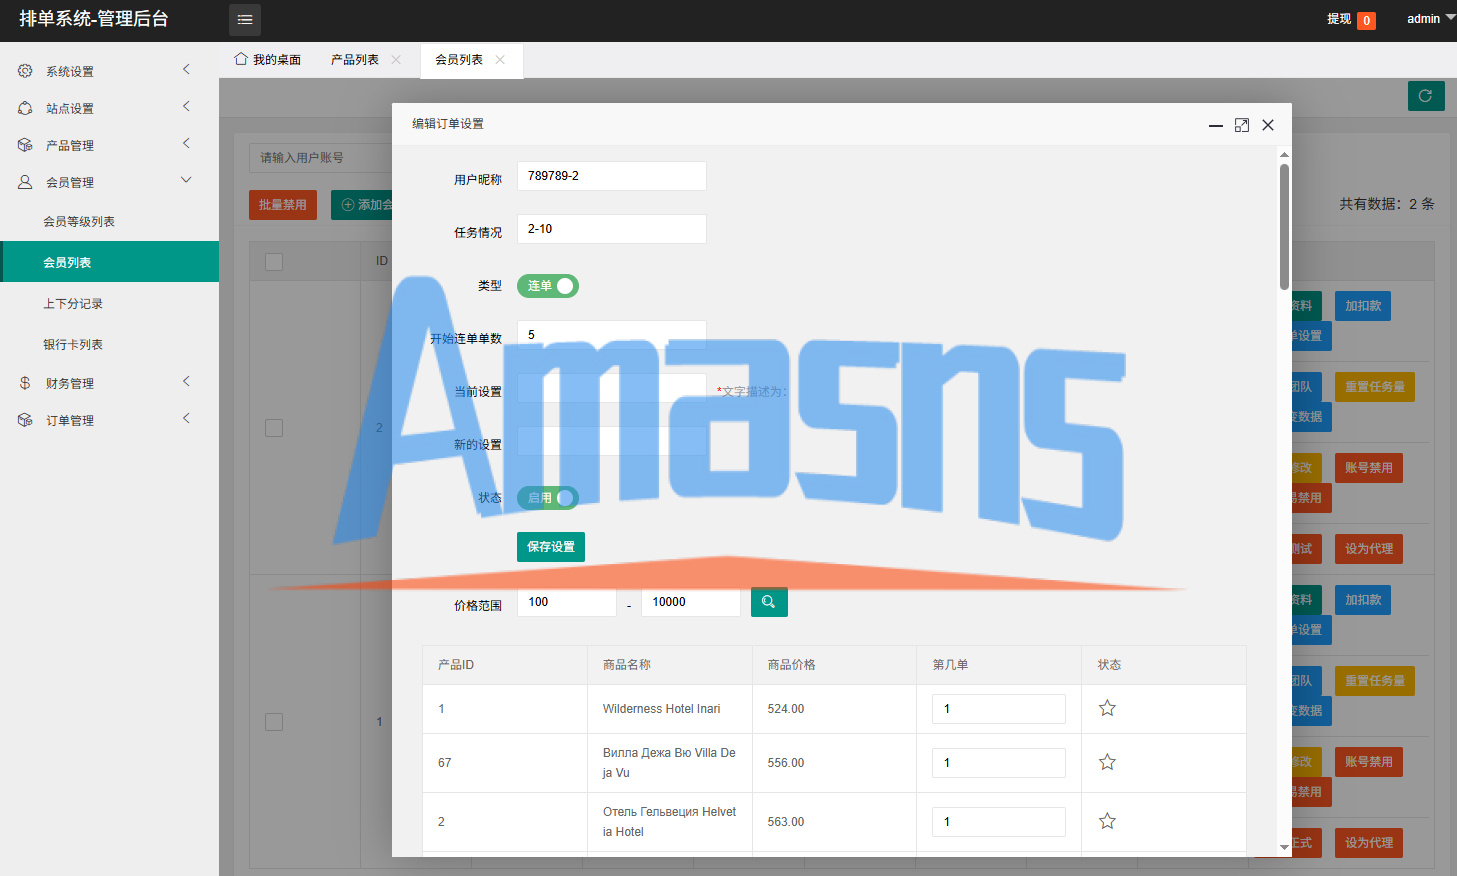Click the 站点设置 icon in sidebar
Screen dimensions: 1457x876
click(25, 108)
